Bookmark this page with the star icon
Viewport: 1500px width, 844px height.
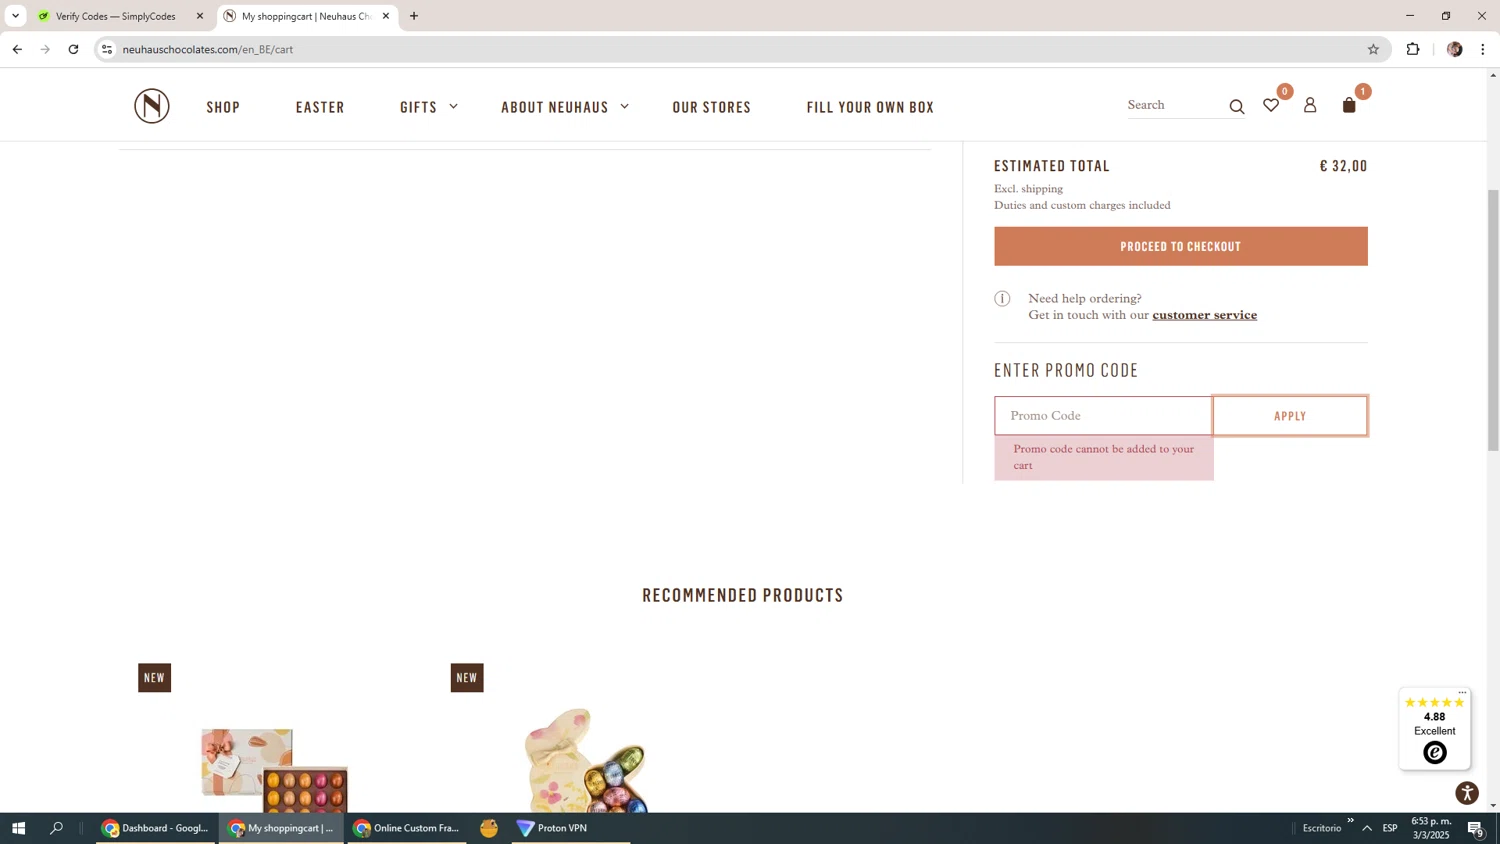1373,49
